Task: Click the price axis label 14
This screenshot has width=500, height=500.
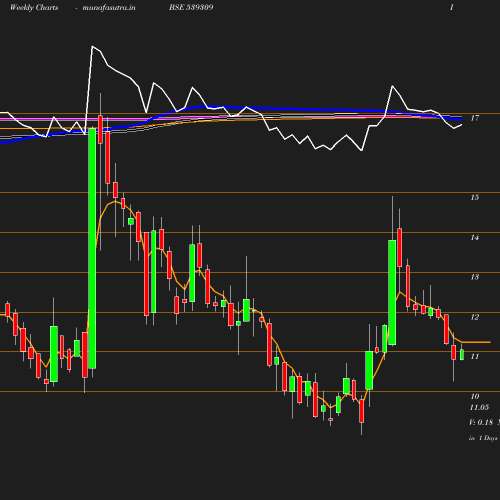Action: [475, 237]
